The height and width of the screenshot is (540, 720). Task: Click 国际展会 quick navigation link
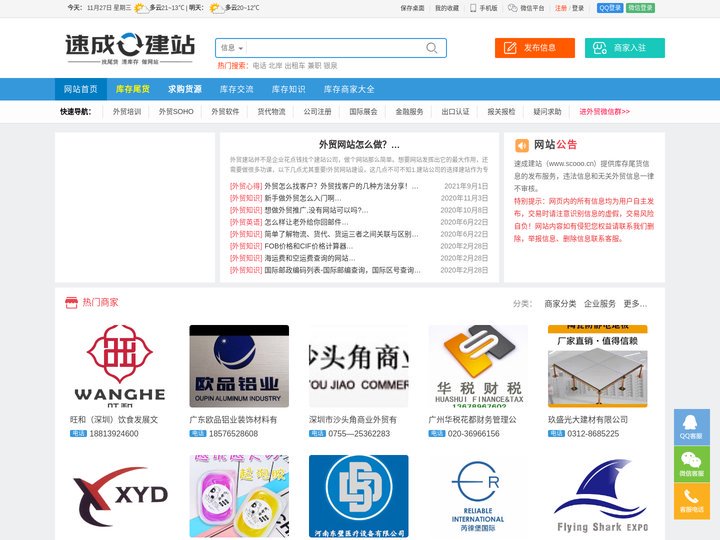point(363,112)
